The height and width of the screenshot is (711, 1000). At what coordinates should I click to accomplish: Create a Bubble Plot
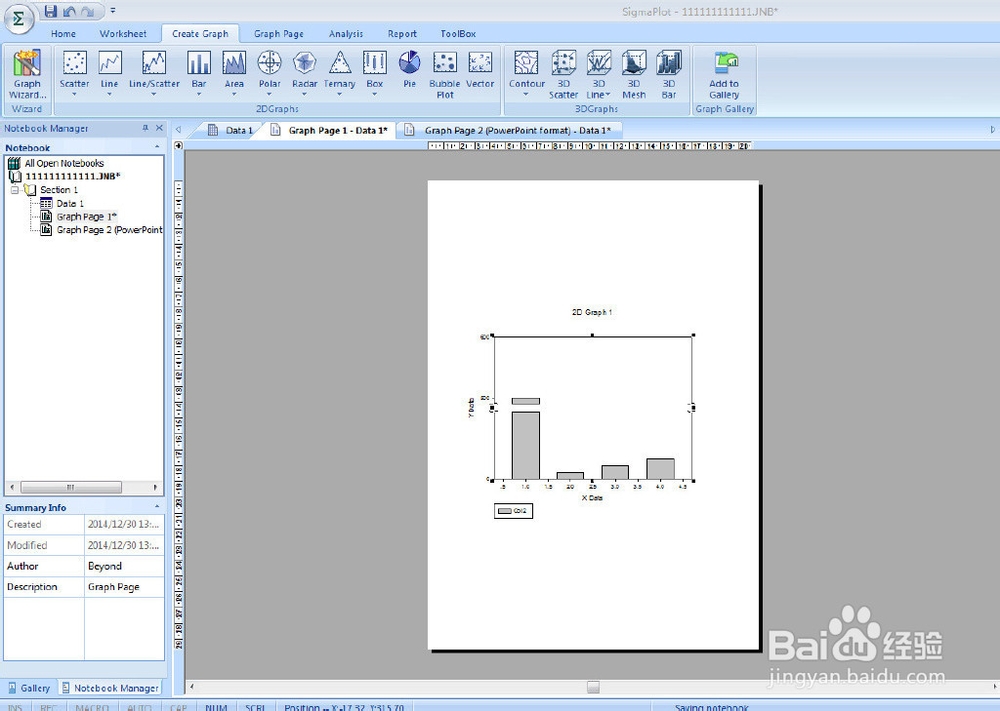tap(445, 74)
